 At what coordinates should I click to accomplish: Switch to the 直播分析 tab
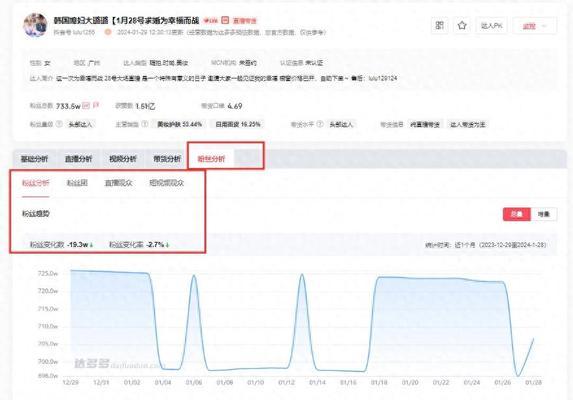79,159
